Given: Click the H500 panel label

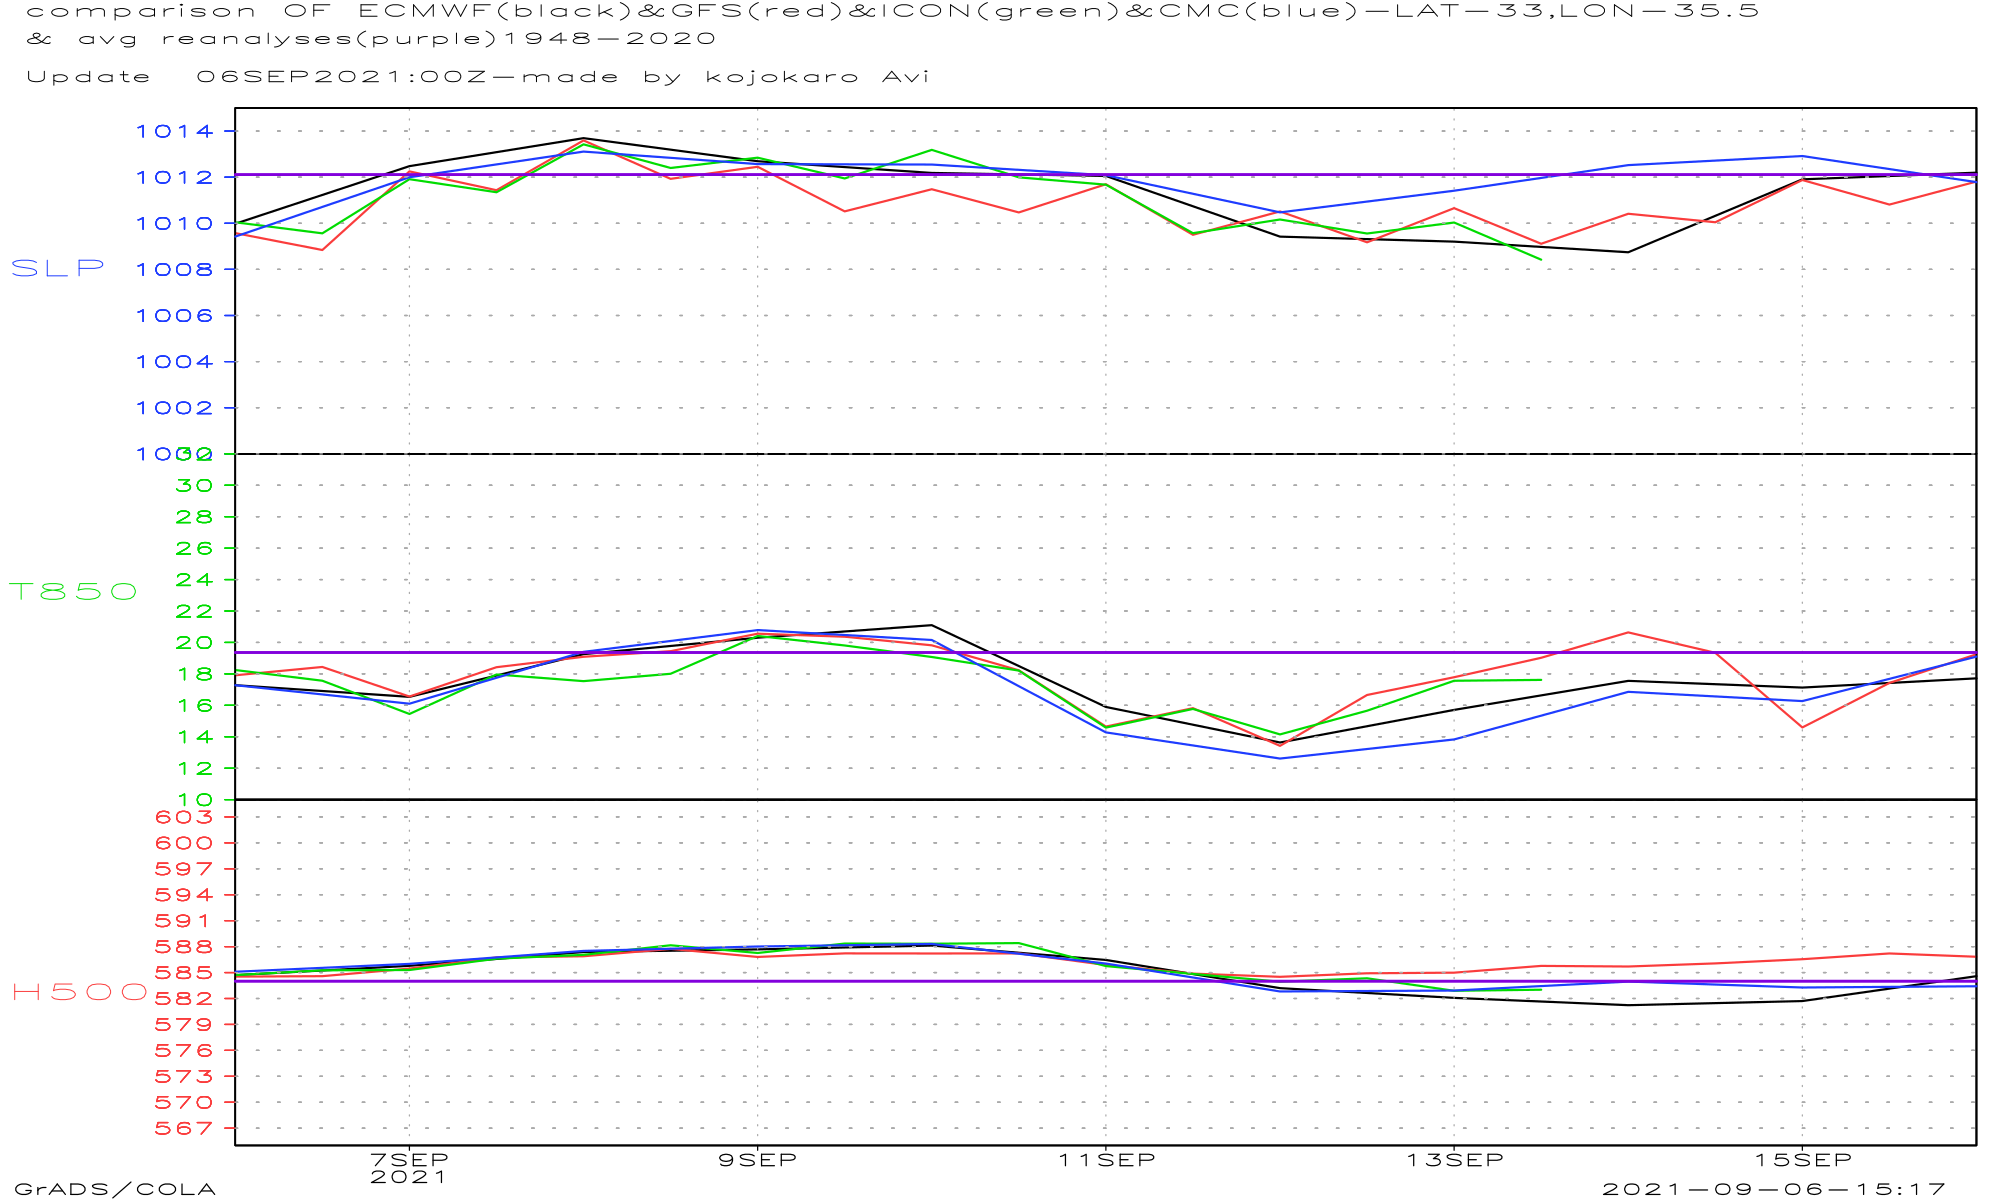Looking at the screenshot, I should tap(80, 992).
